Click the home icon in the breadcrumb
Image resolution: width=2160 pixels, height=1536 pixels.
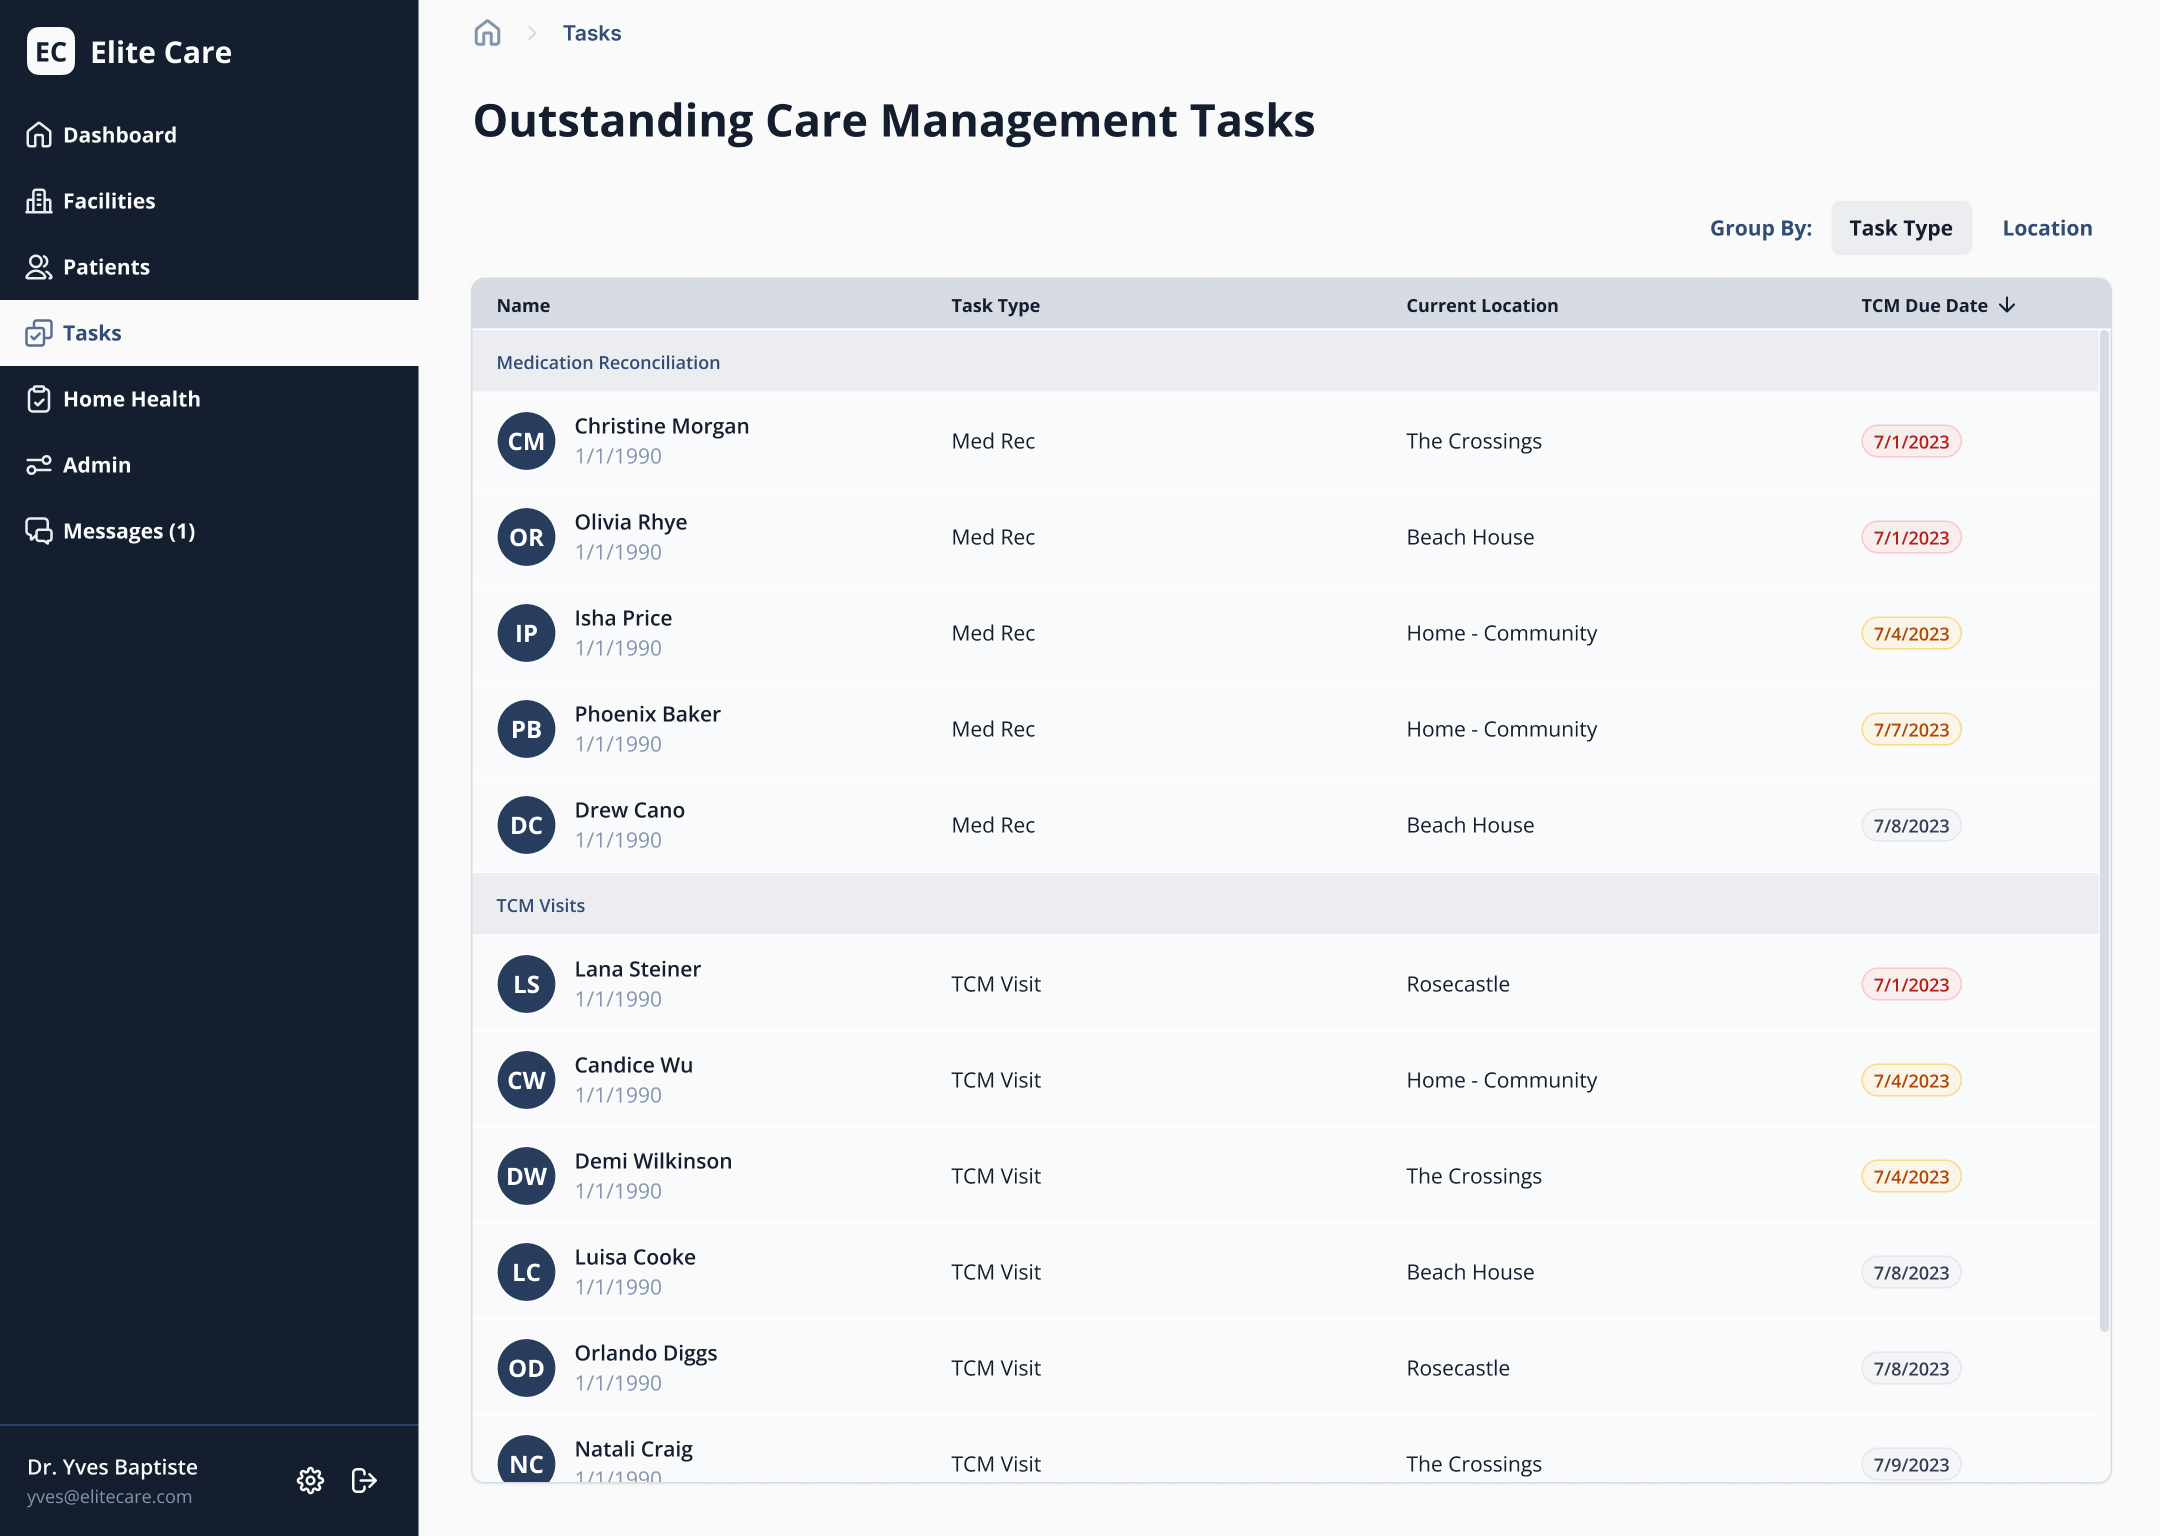(487, 32)
